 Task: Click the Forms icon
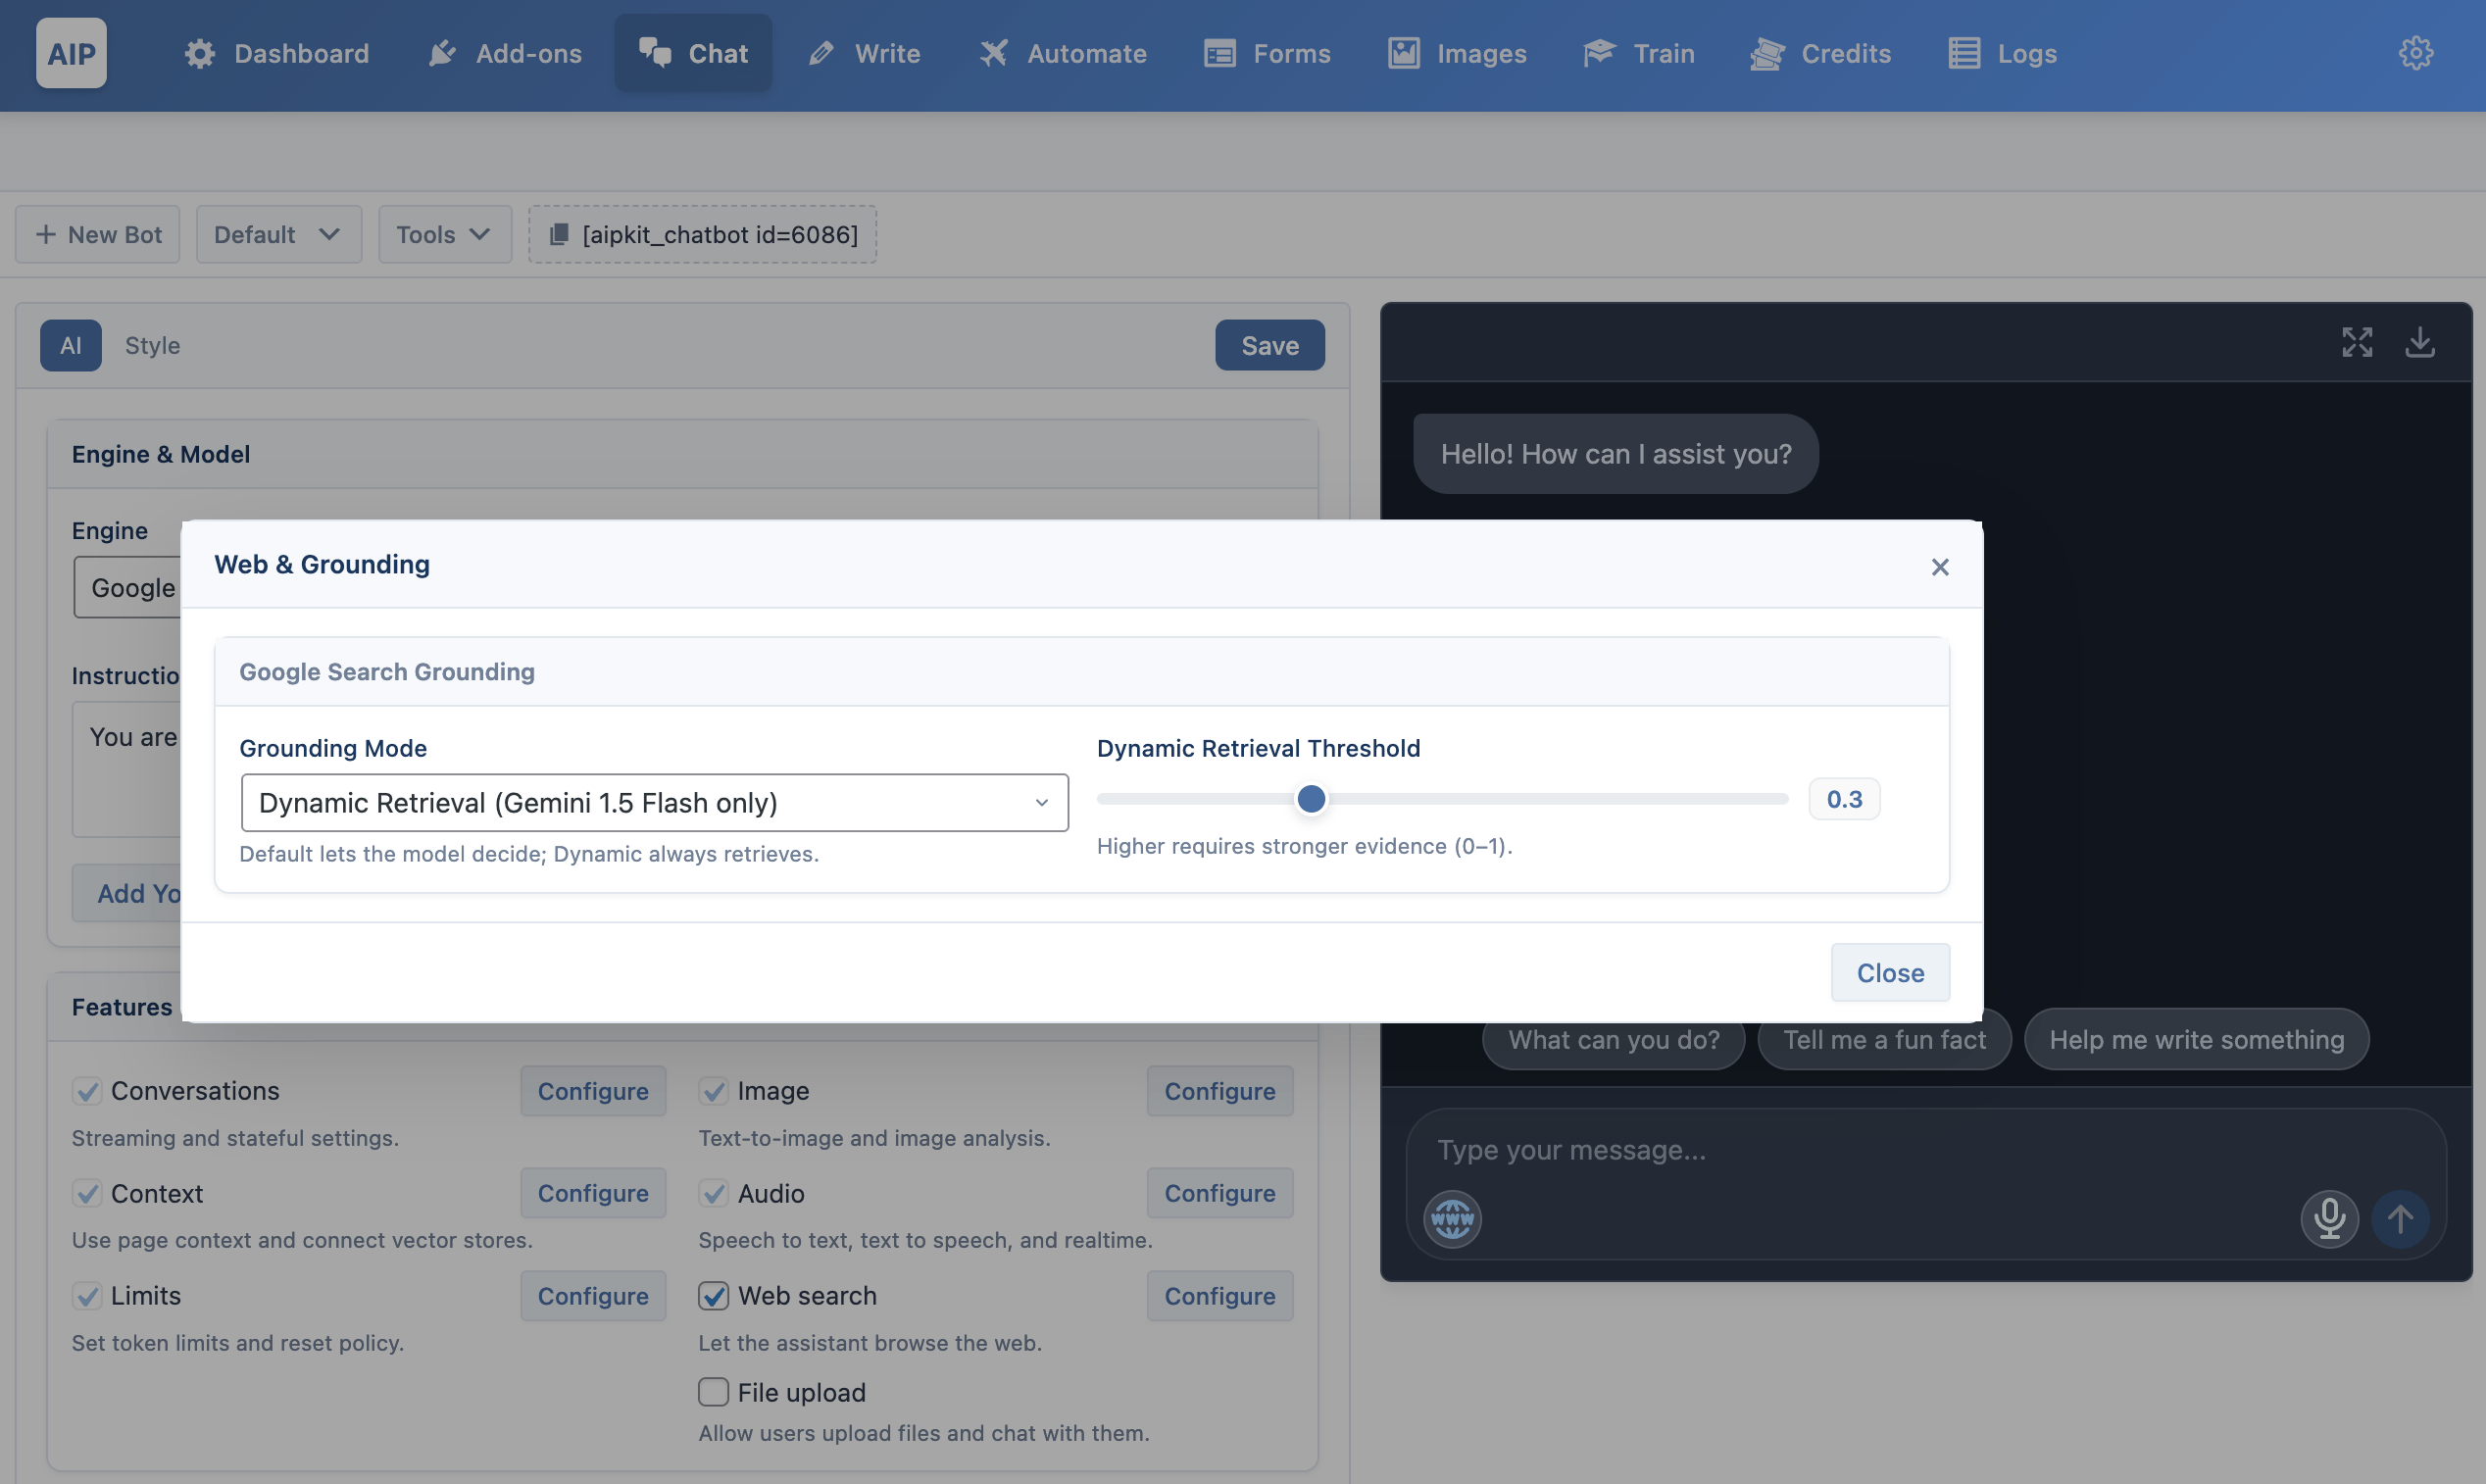click(1220, 54)
